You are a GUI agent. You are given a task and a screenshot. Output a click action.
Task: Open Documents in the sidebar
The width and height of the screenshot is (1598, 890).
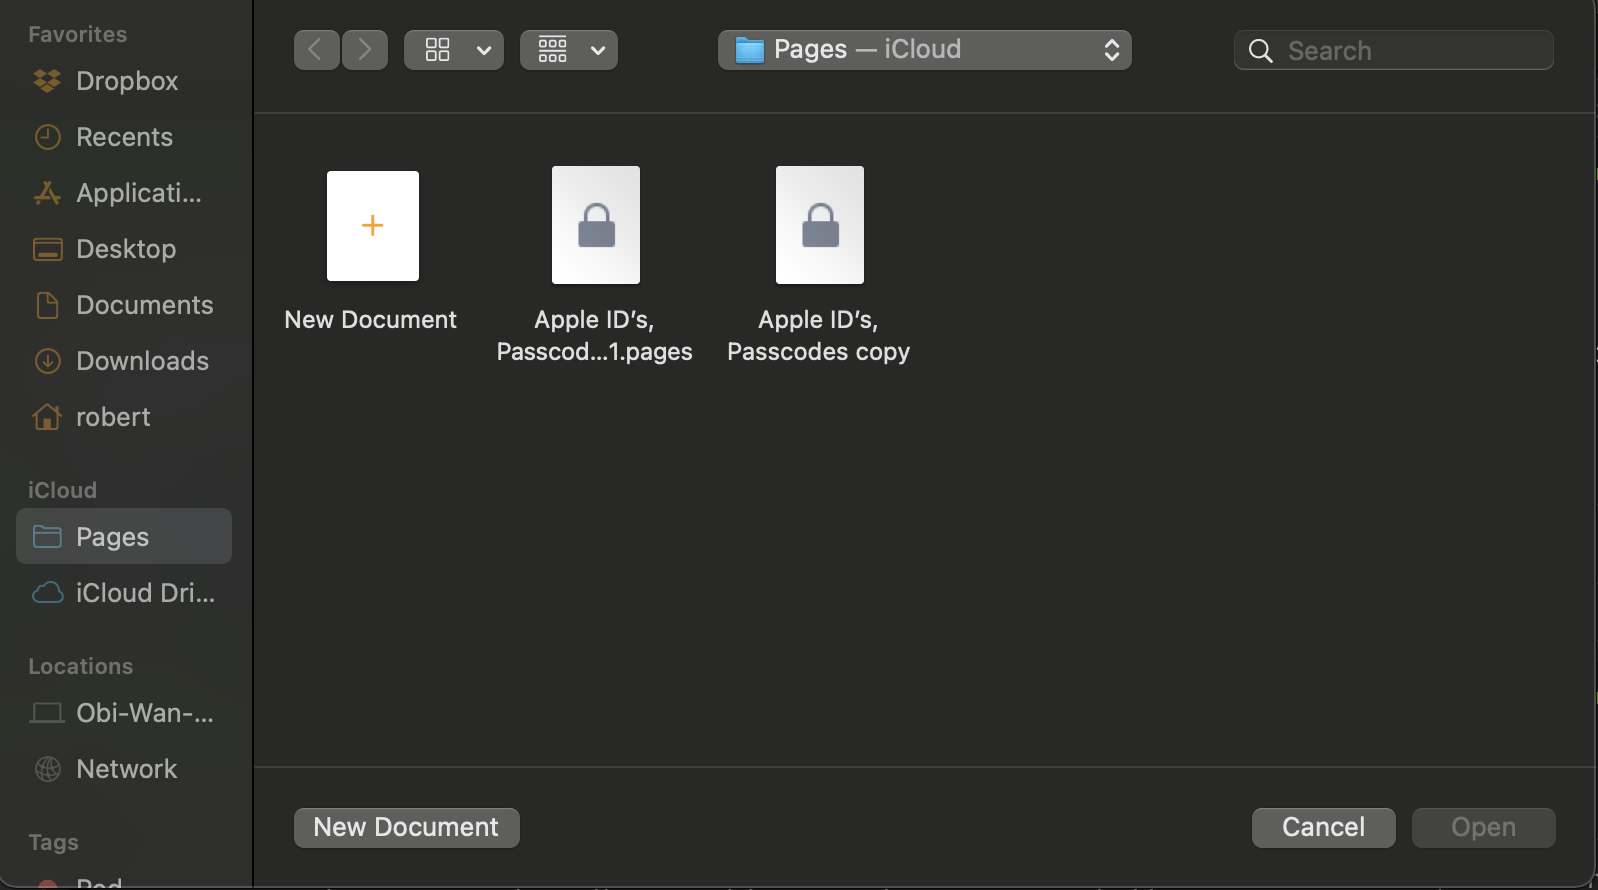tap(144, 305)
